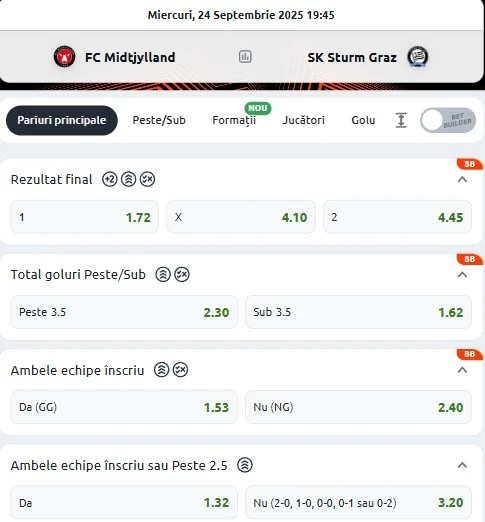Toggle the Bet Builder switch
Viewport: 485px width, 522px height.
pos(448,120)
